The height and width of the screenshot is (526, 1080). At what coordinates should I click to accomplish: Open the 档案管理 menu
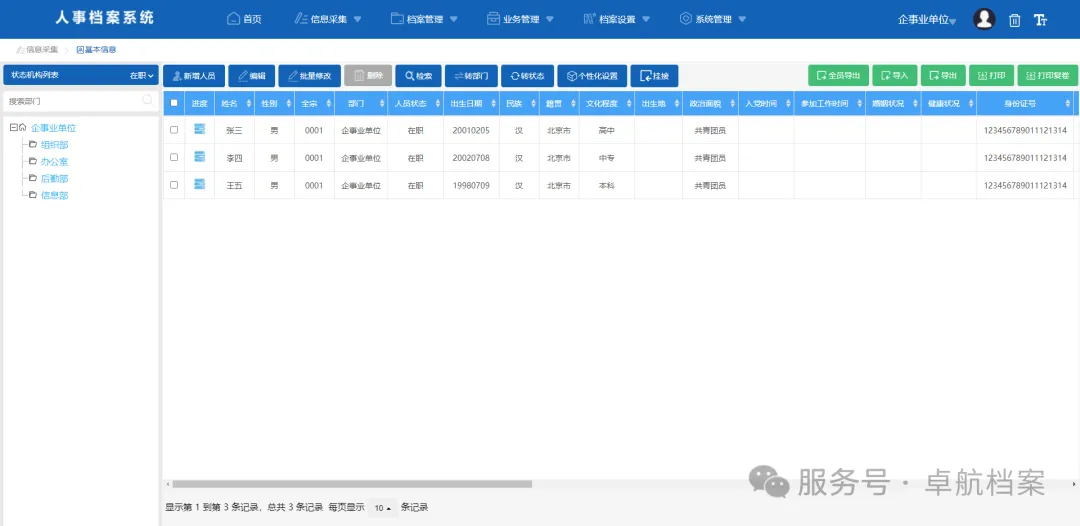coord(424,19)
